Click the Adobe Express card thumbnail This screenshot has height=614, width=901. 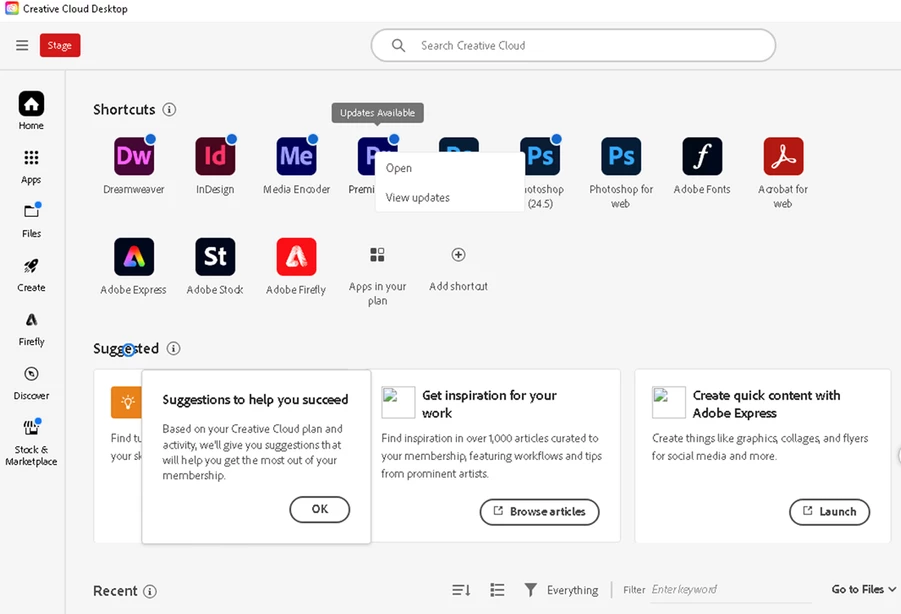[x=669, y=402]
